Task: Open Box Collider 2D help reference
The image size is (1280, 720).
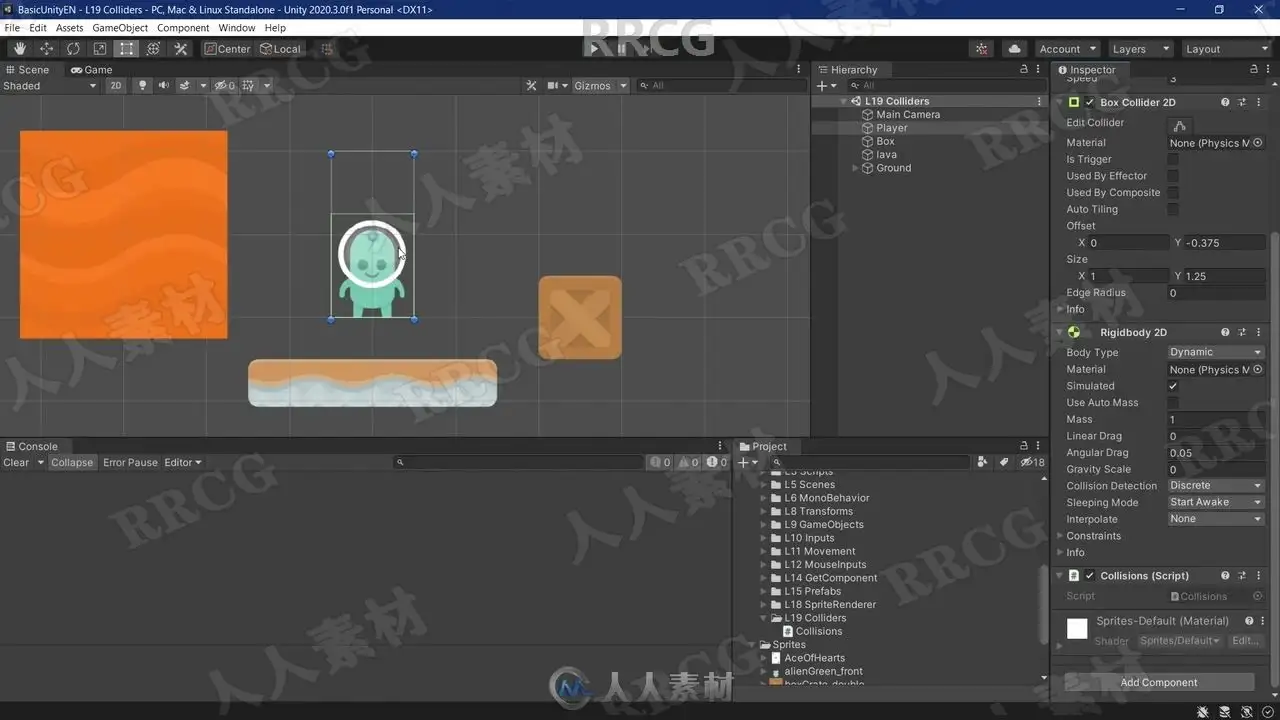Action: pos(1225,102)
